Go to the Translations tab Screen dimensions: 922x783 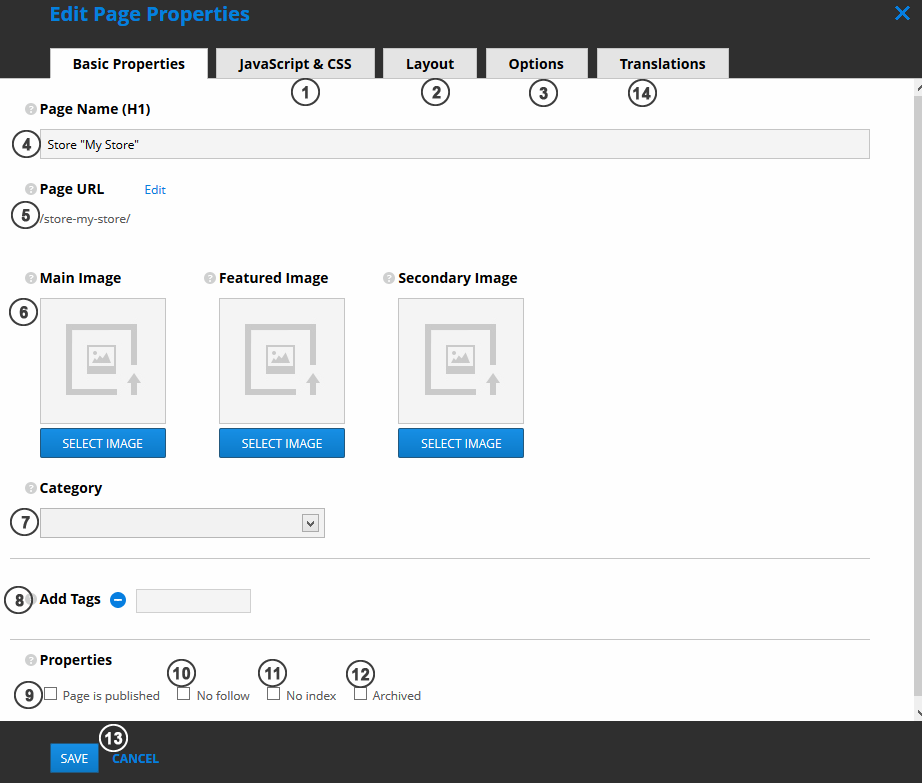(x=662, y=64)
